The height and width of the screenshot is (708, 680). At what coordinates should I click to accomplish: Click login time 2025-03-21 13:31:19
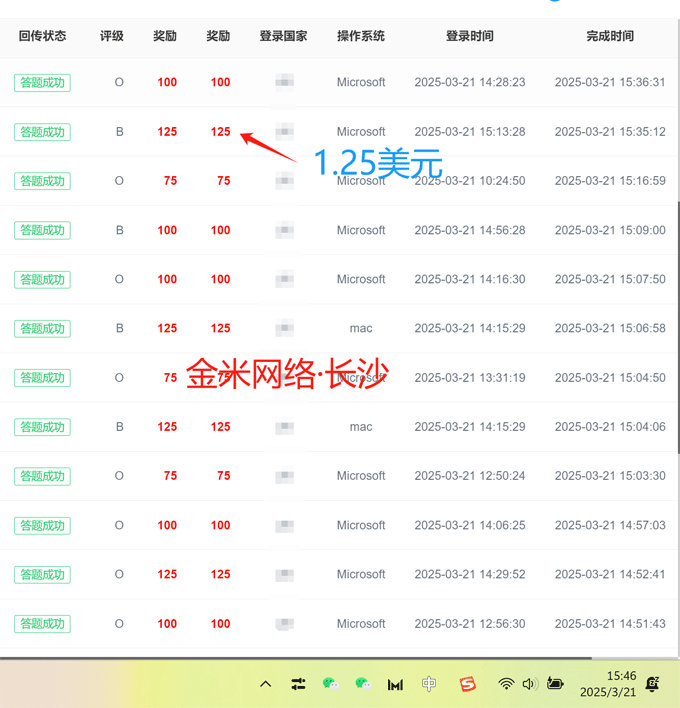pyautogui.click(x=470, y=377)
